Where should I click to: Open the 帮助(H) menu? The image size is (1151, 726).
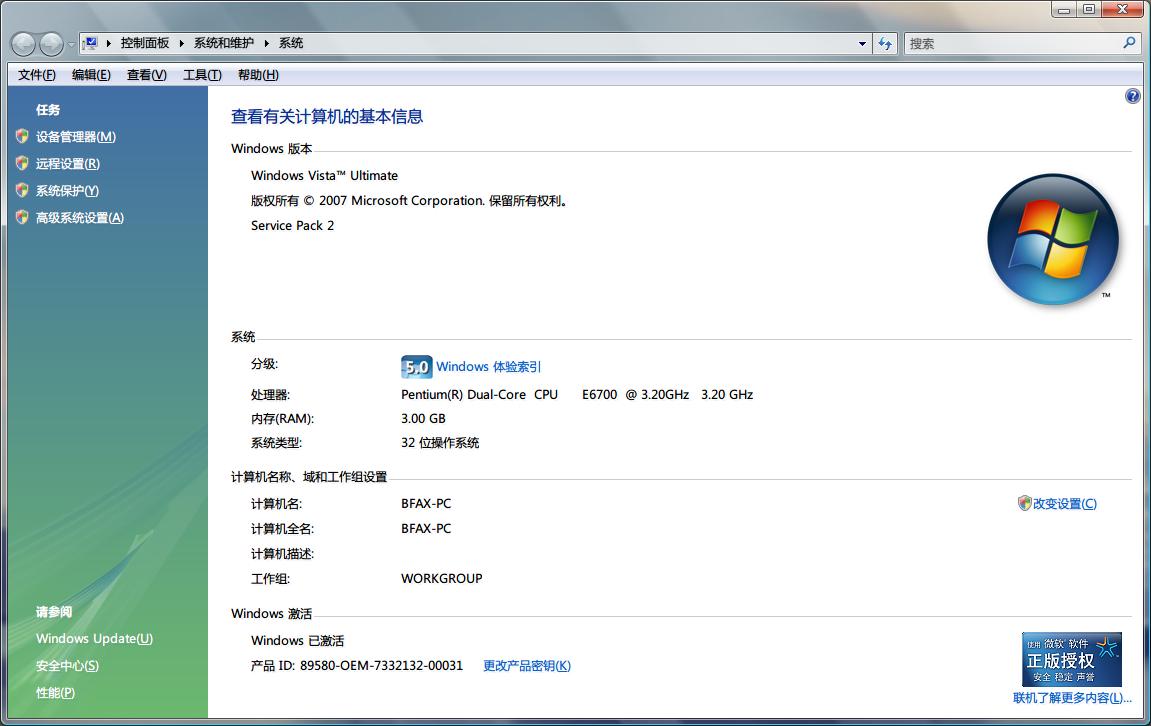[x=258, y=75]
